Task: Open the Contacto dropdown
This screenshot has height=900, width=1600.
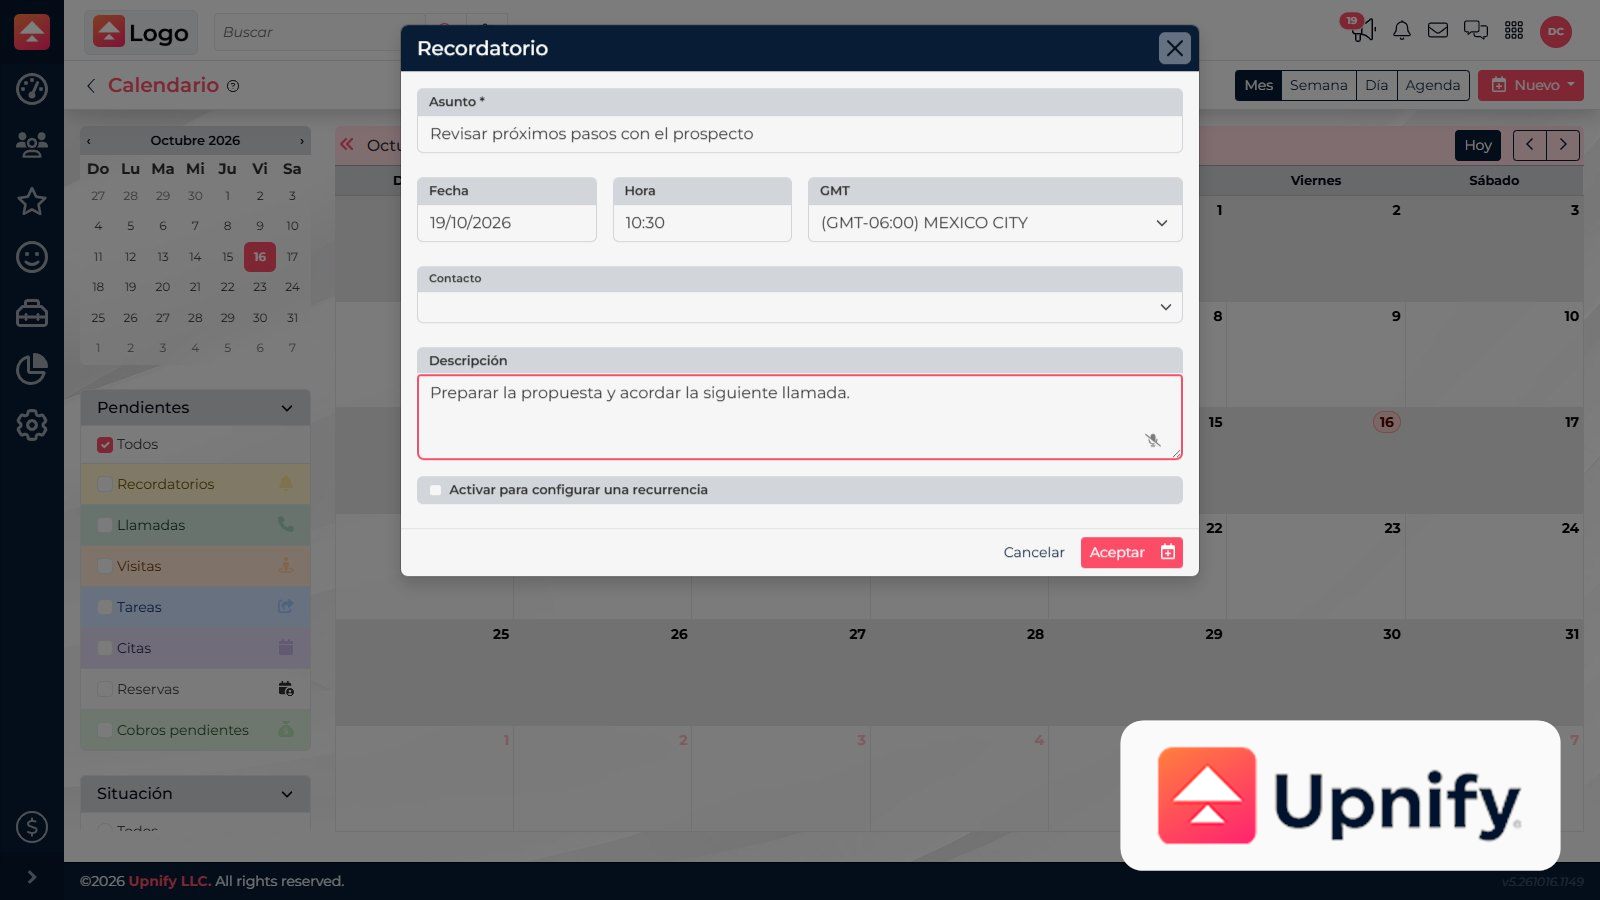Action: click(800, 307)
